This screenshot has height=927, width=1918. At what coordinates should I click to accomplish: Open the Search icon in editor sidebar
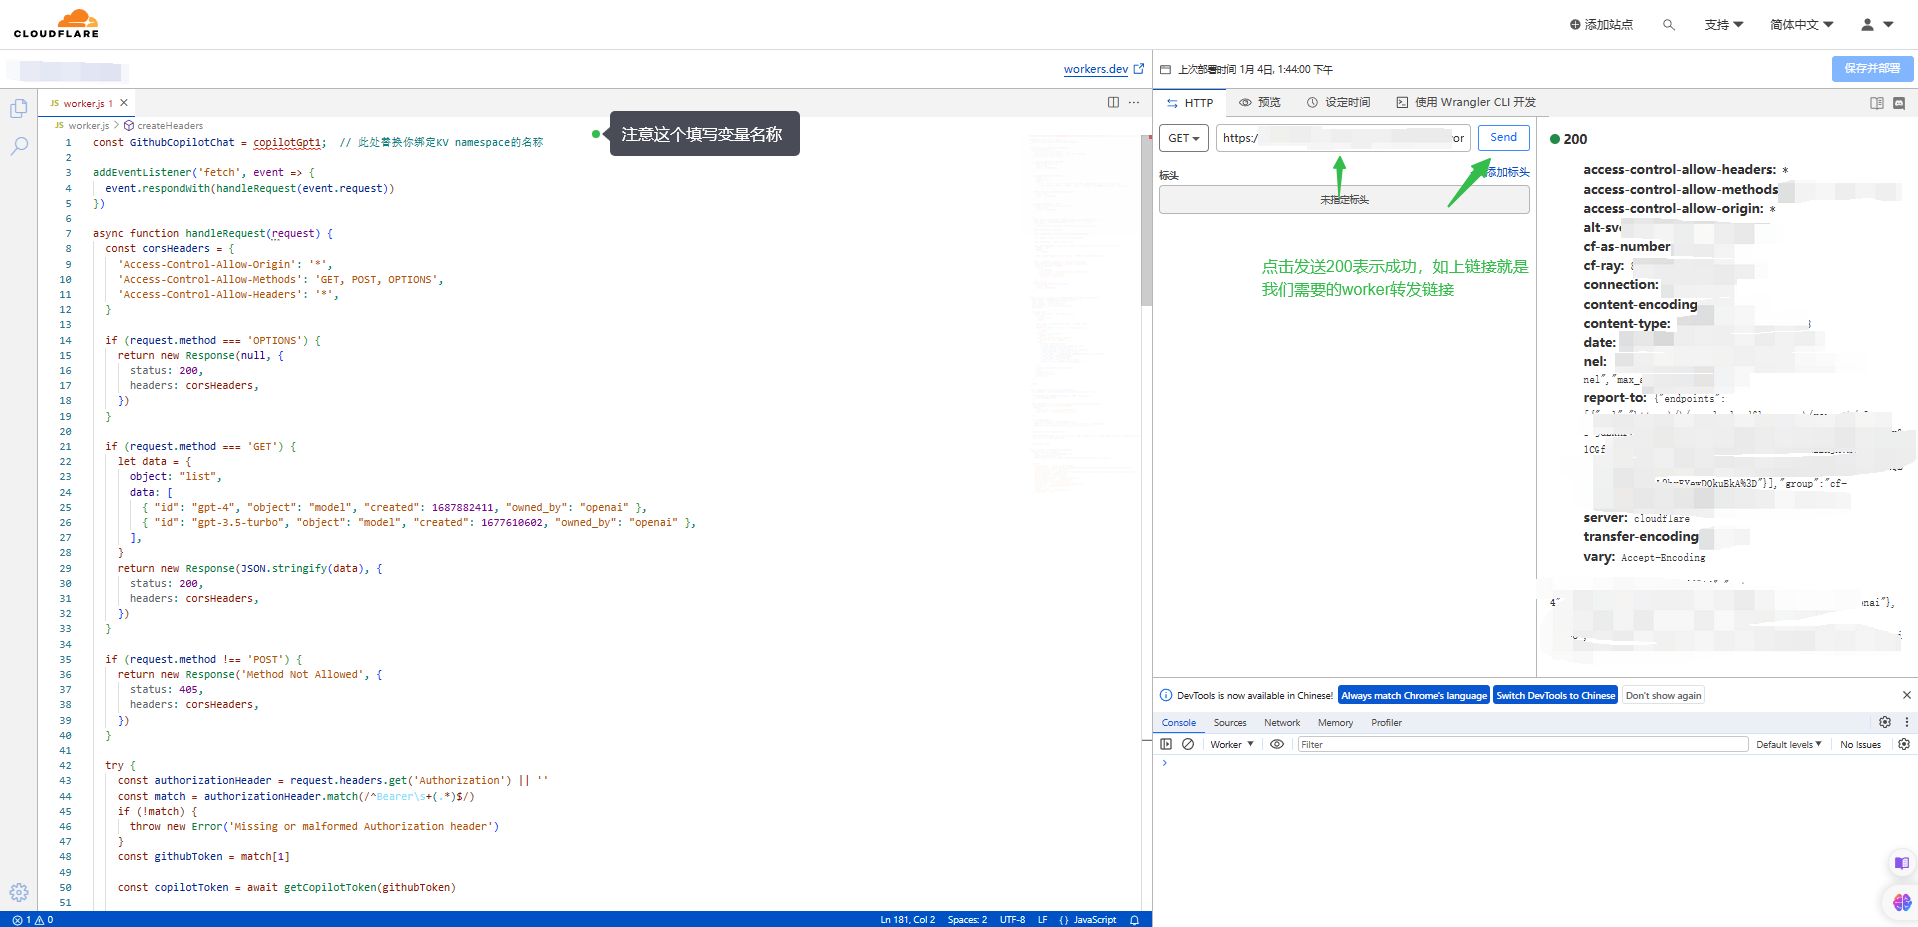click(19, 146)
